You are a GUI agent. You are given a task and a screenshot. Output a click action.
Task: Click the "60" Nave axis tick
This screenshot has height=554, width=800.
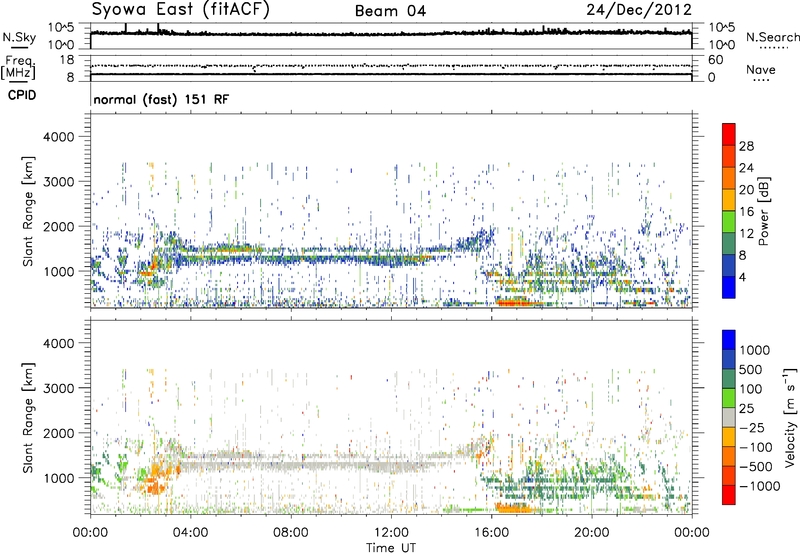(x=715, y=60)
